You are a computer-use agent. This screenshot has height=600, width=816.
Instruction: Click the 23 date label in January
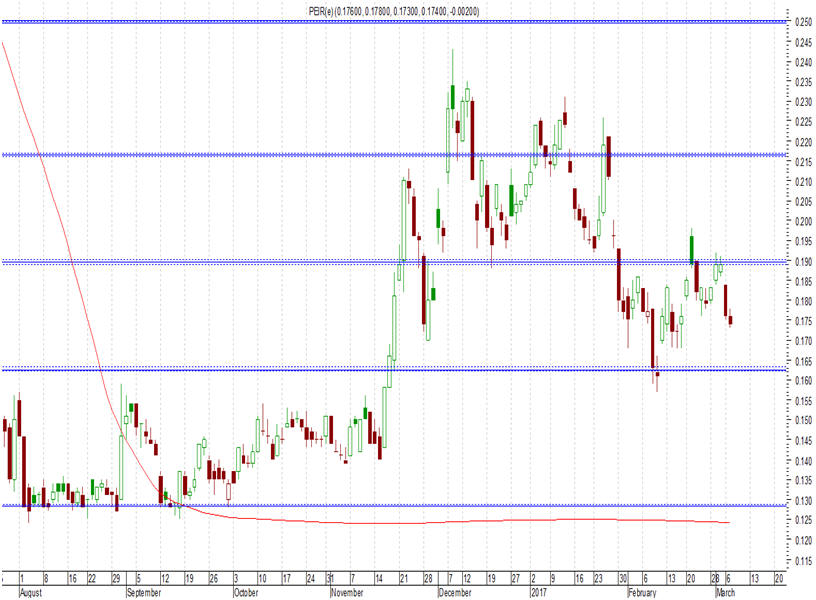point(598,578)
